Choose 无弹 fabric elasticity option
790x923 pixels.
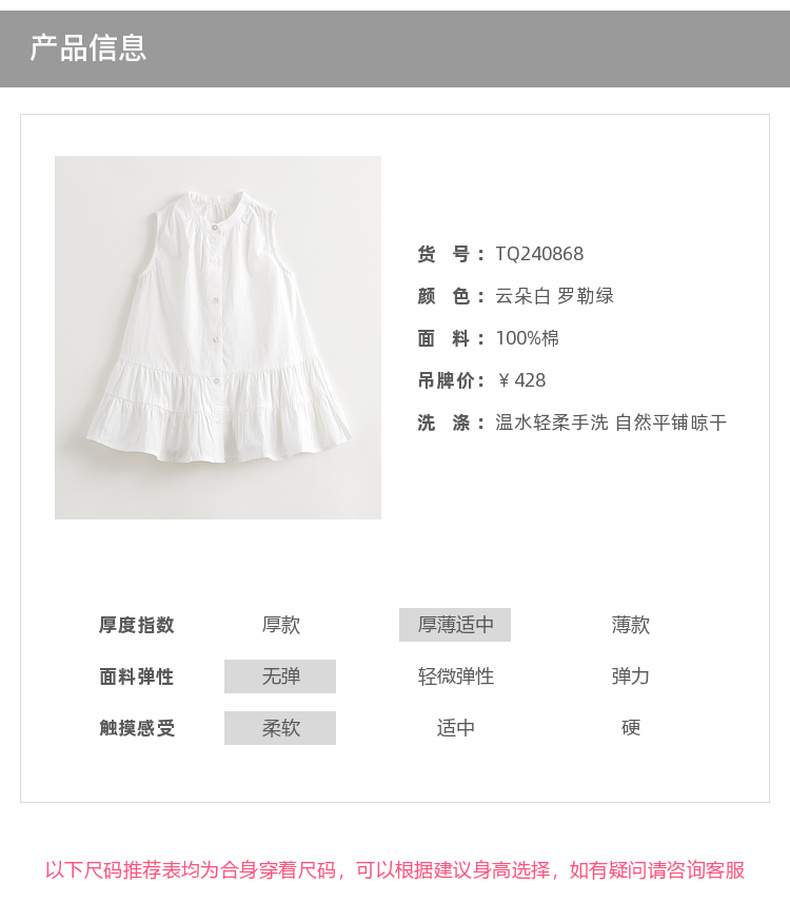pyautogui.click(x=280, y=676)
